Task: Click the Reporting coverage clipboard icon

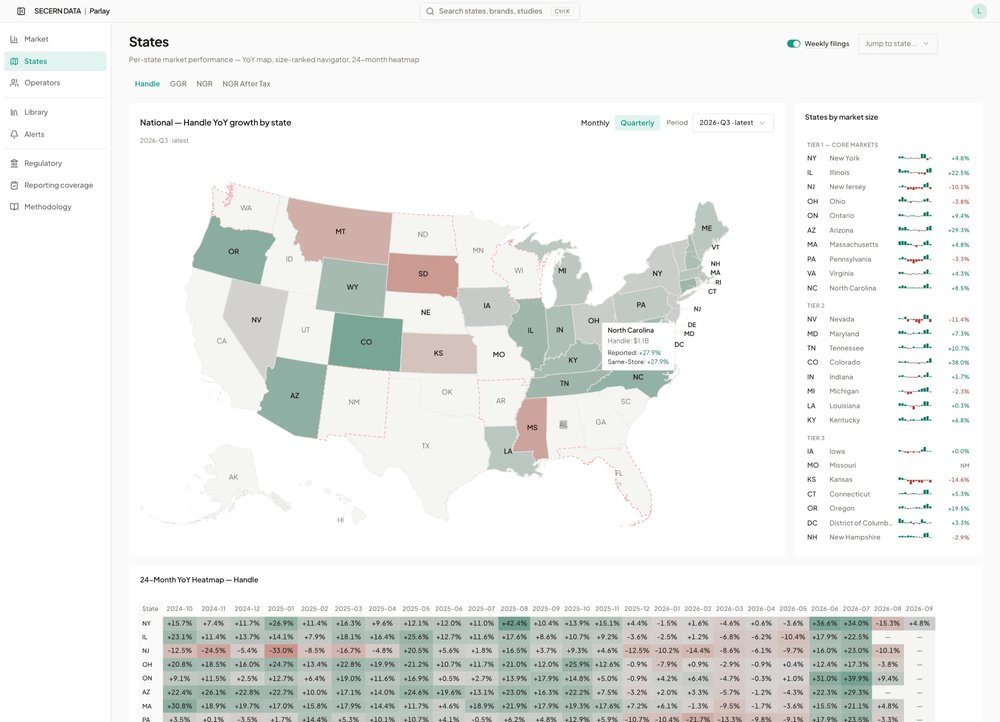Action: pos(14,185)
